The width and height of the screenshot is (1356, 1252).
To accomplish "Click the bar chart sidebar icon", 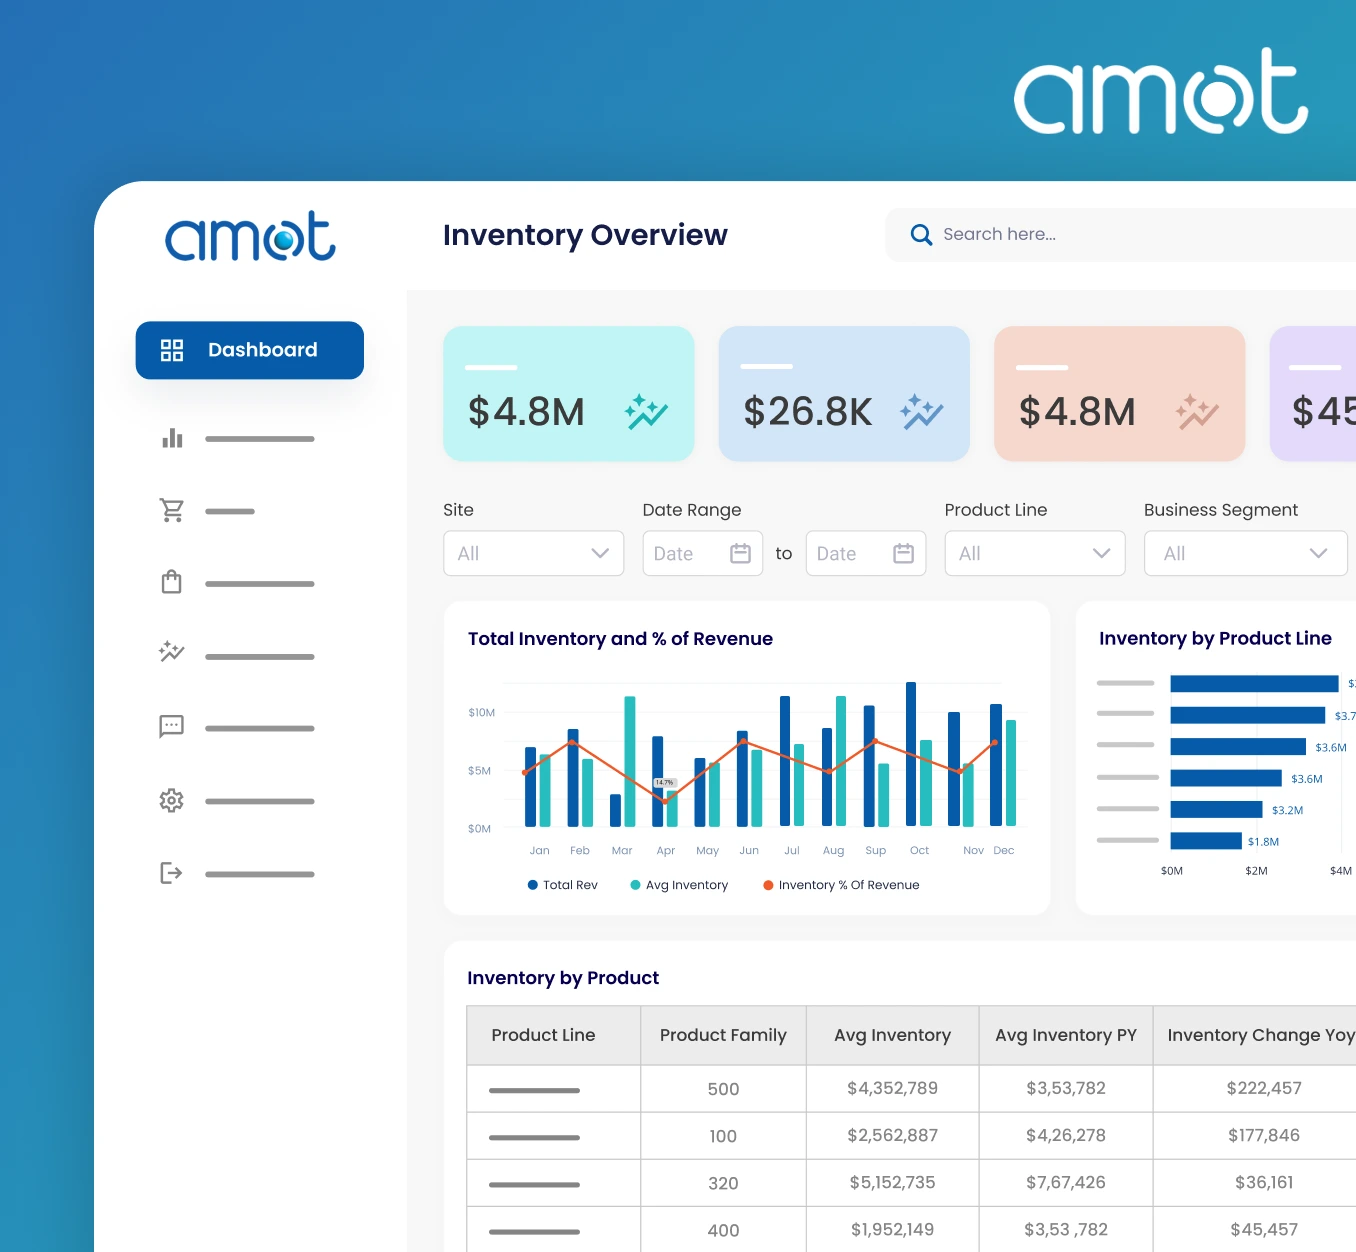I will tap(172, 438).
